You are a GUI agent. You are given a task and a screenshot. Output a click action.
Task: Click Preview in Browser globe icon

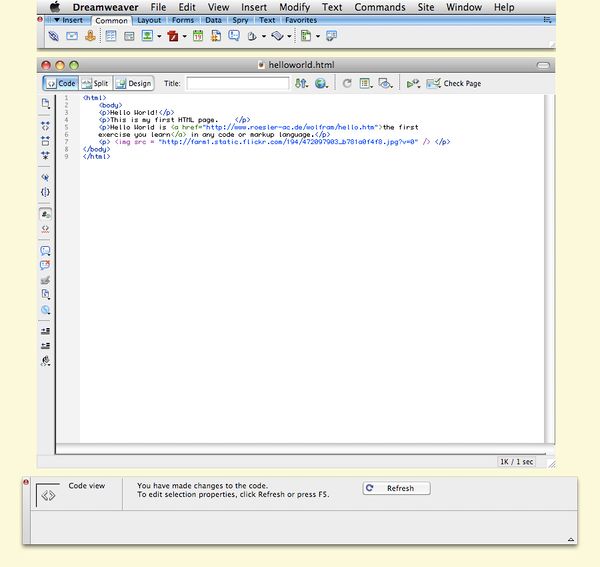point(321,84)
